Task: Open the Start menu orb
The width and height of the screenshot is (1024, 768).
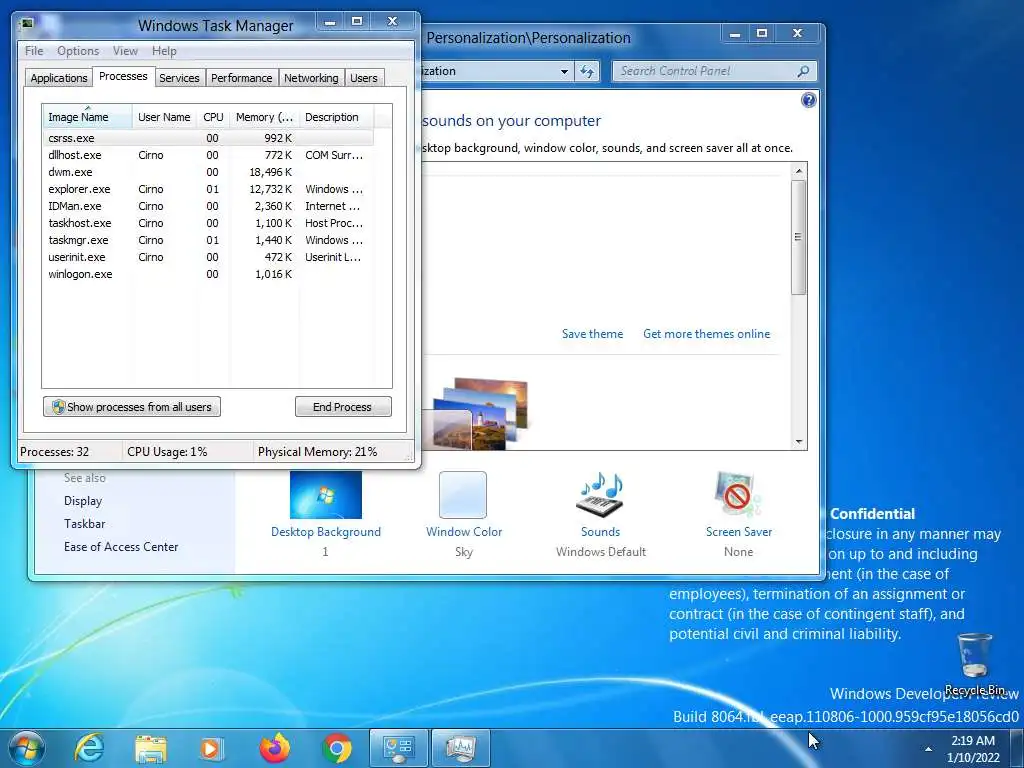Action: [27, 748]
